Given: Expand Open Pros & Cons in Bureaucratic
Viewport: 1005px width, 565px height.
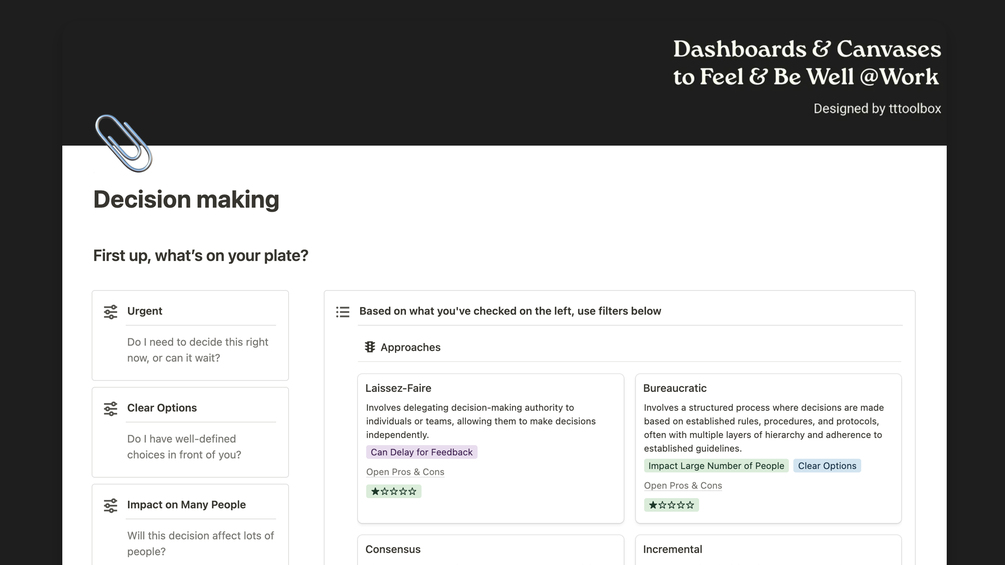Looking at the screenshot, I should tap(683, 486).
